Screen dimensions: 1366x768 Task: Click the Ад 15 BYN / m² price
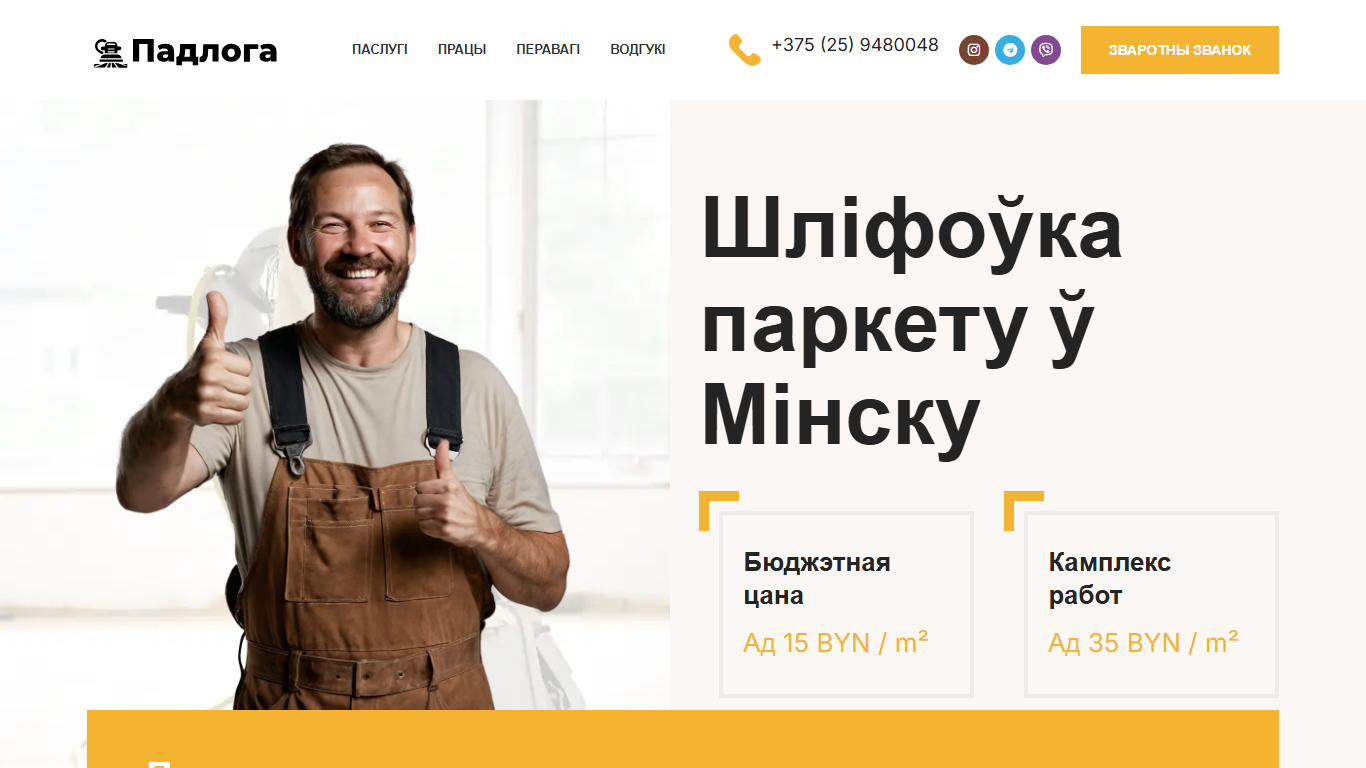click(x=836, y=643)
